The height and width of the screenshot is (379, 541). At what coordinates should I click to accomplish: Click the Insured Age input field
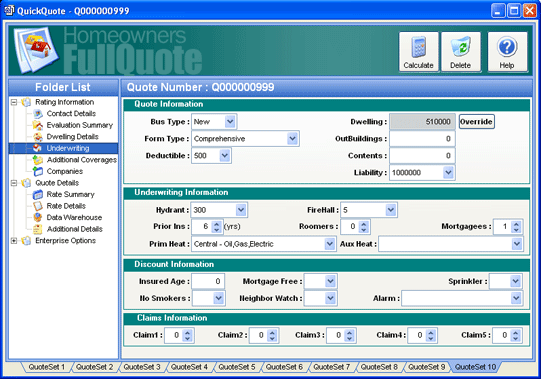point(208,281)
